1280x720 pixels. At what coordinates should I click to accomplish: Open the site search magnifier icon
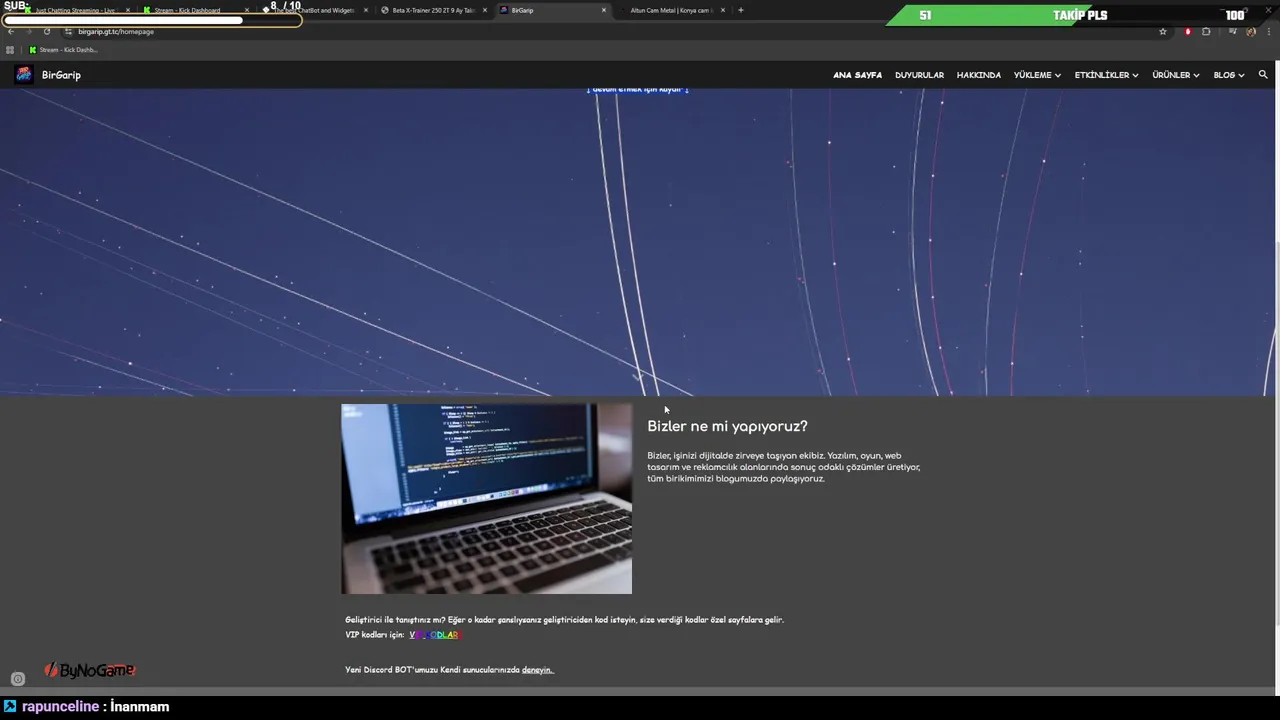pos(1263,75)
